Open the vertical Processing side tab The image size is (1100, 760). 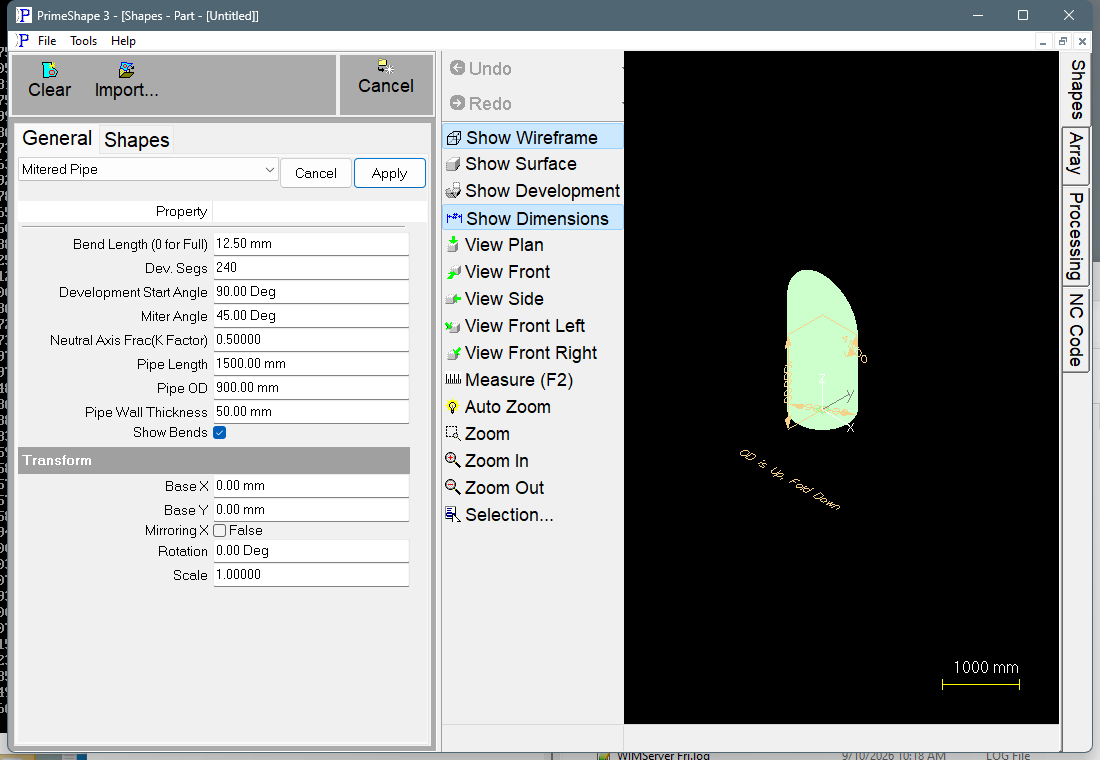[1076, 236]
